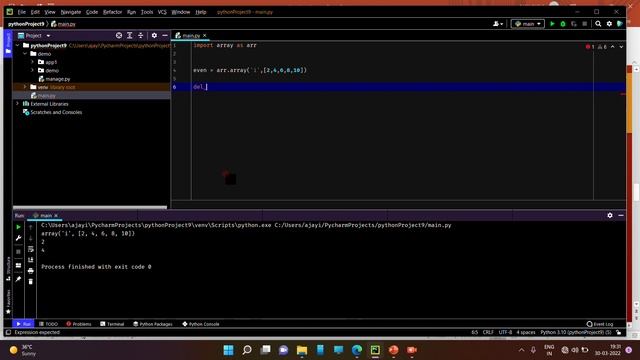Clear Run console with trash icon
Viewport: 640px width, 360px height.
[x=31, y=282]
